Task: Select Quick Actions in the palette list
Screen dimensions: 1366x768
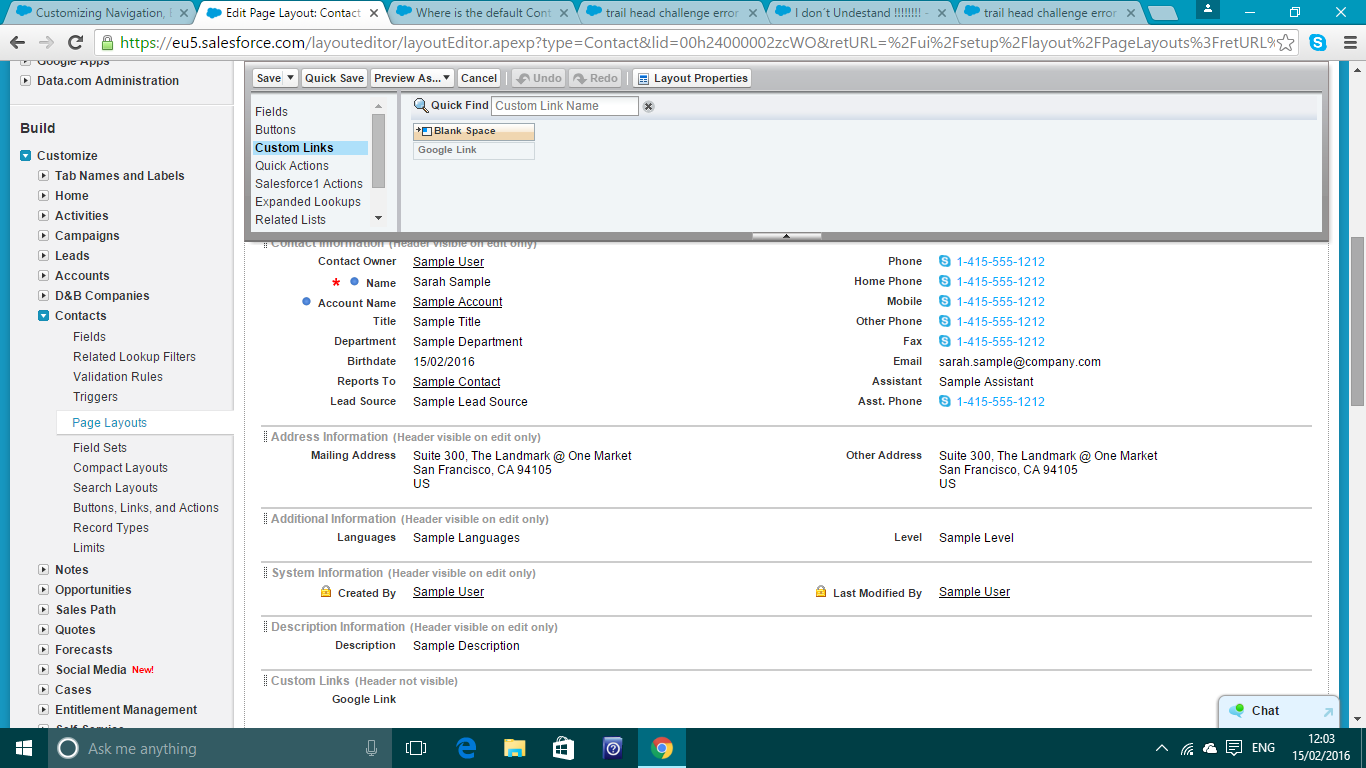Action: pyautogui.click(x=292, y=166)
